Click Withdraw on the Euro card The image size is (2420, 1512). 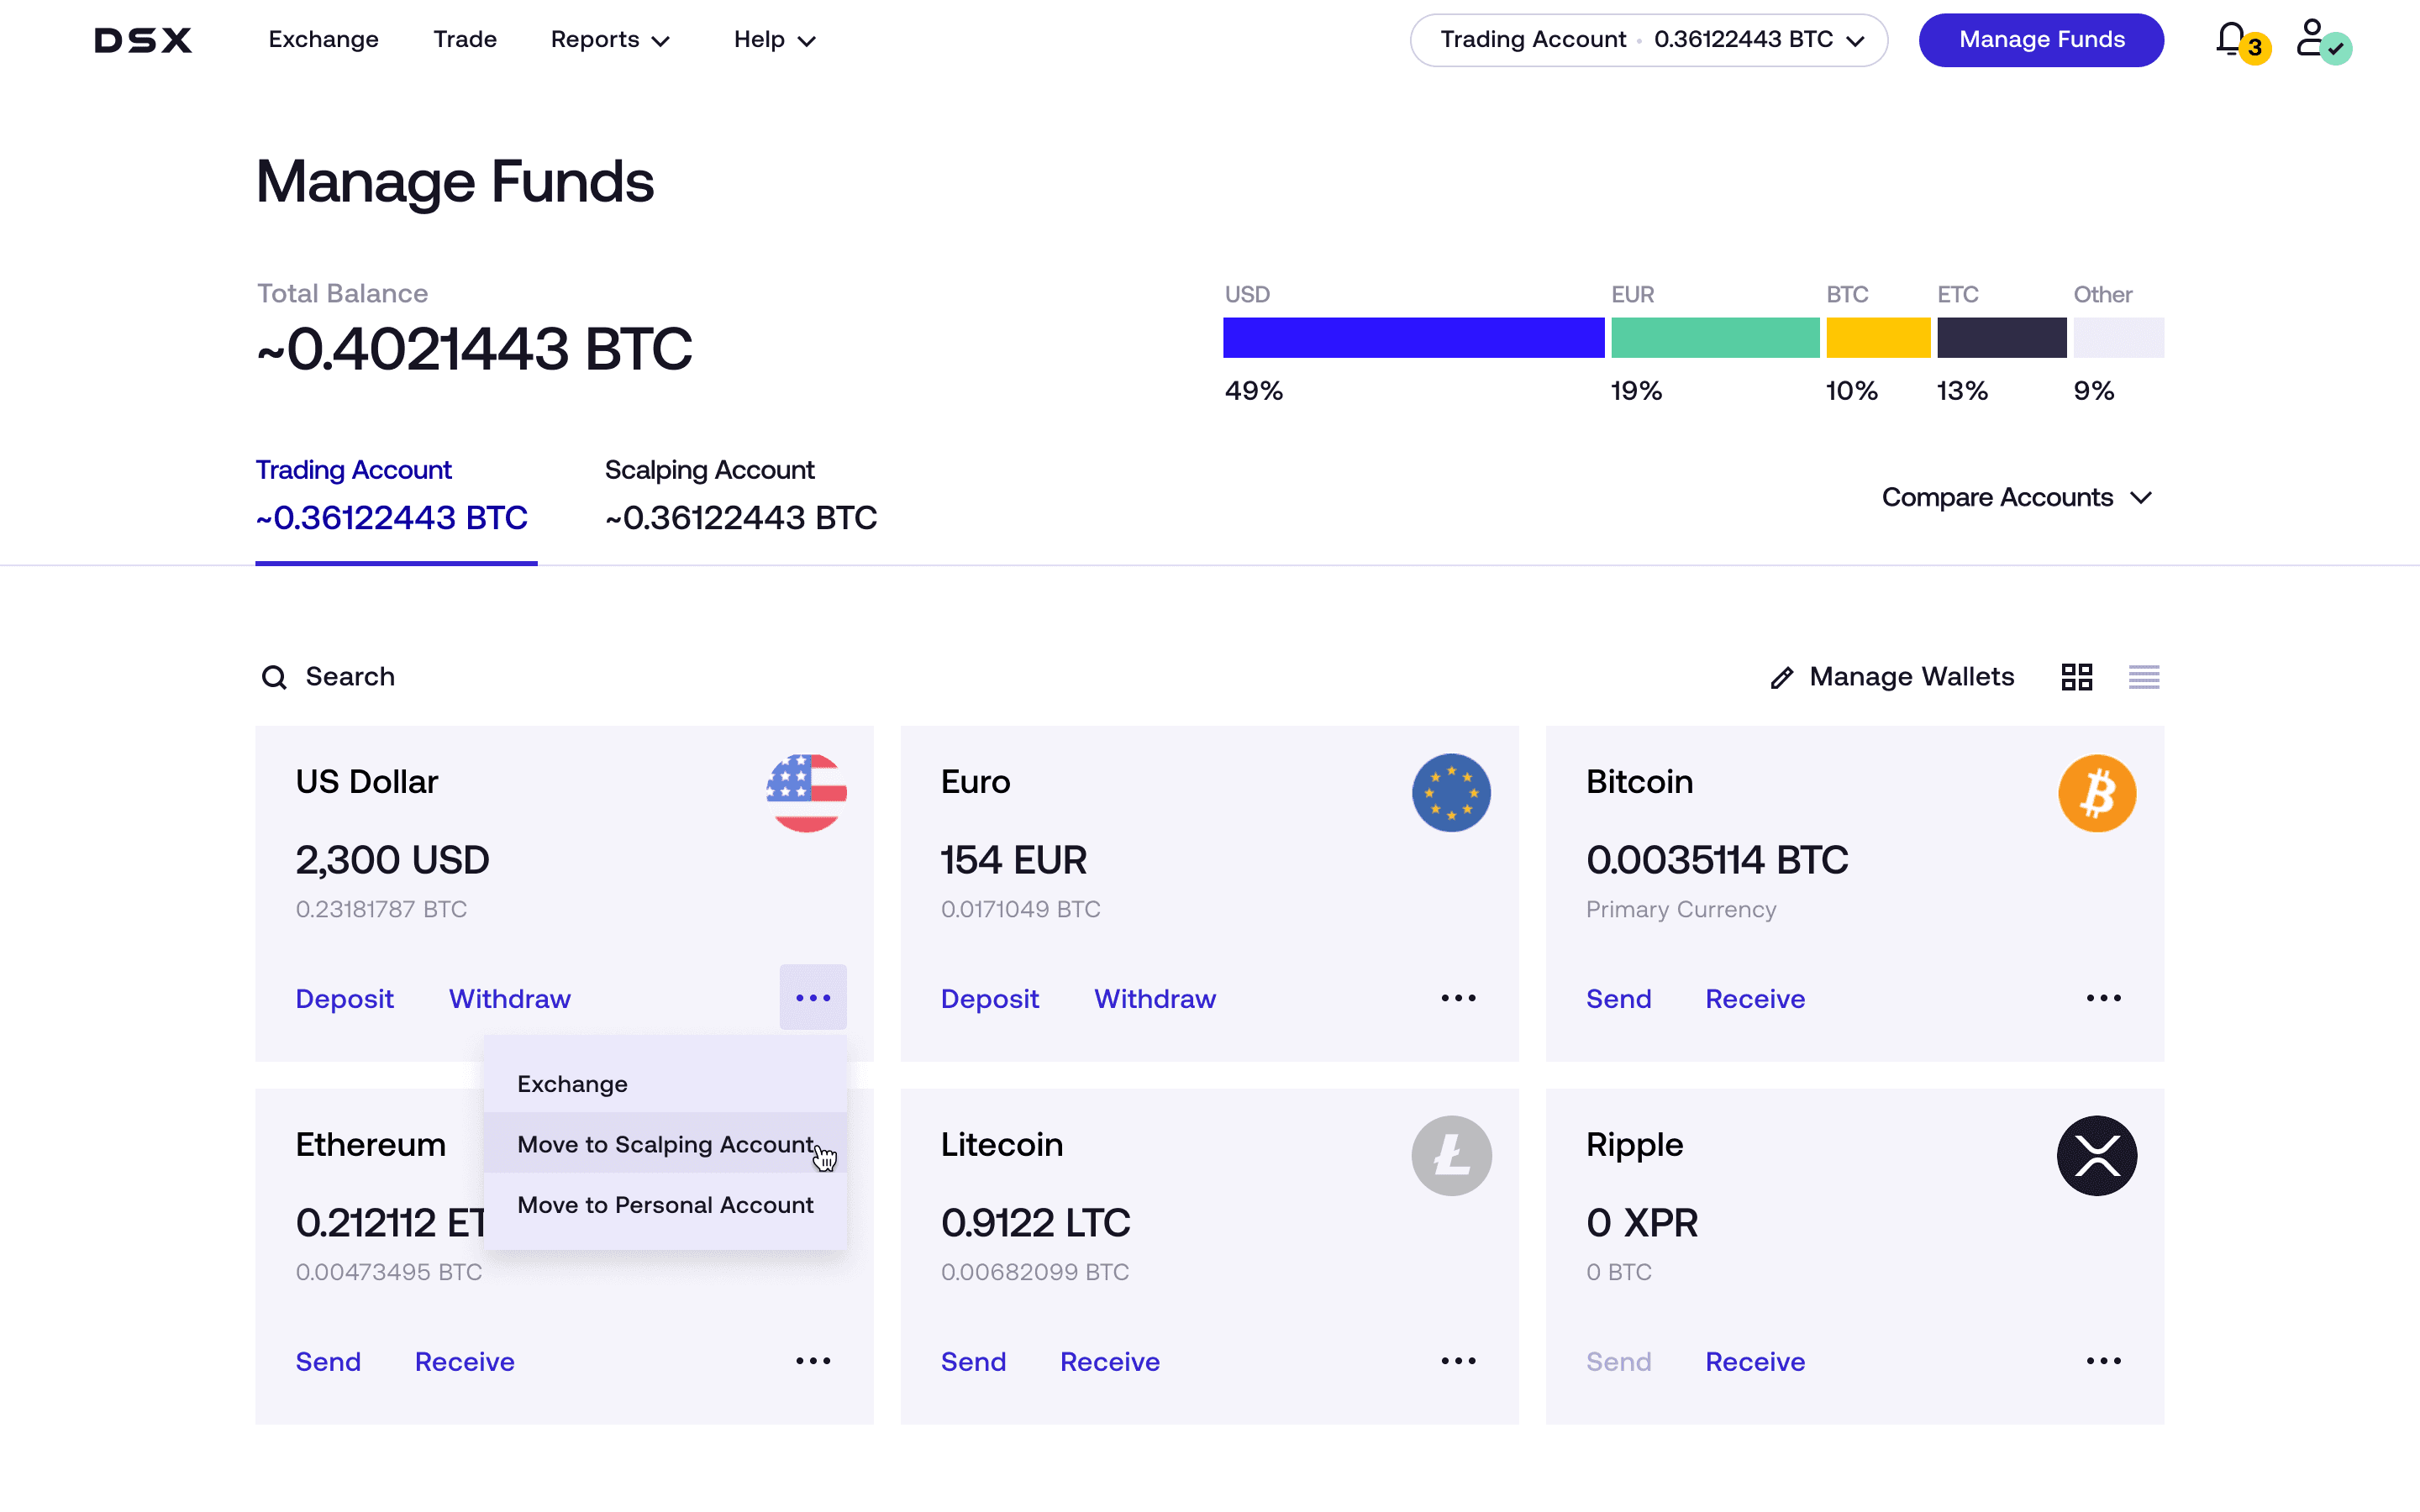pyautogui.click(x=1155, y=998)
